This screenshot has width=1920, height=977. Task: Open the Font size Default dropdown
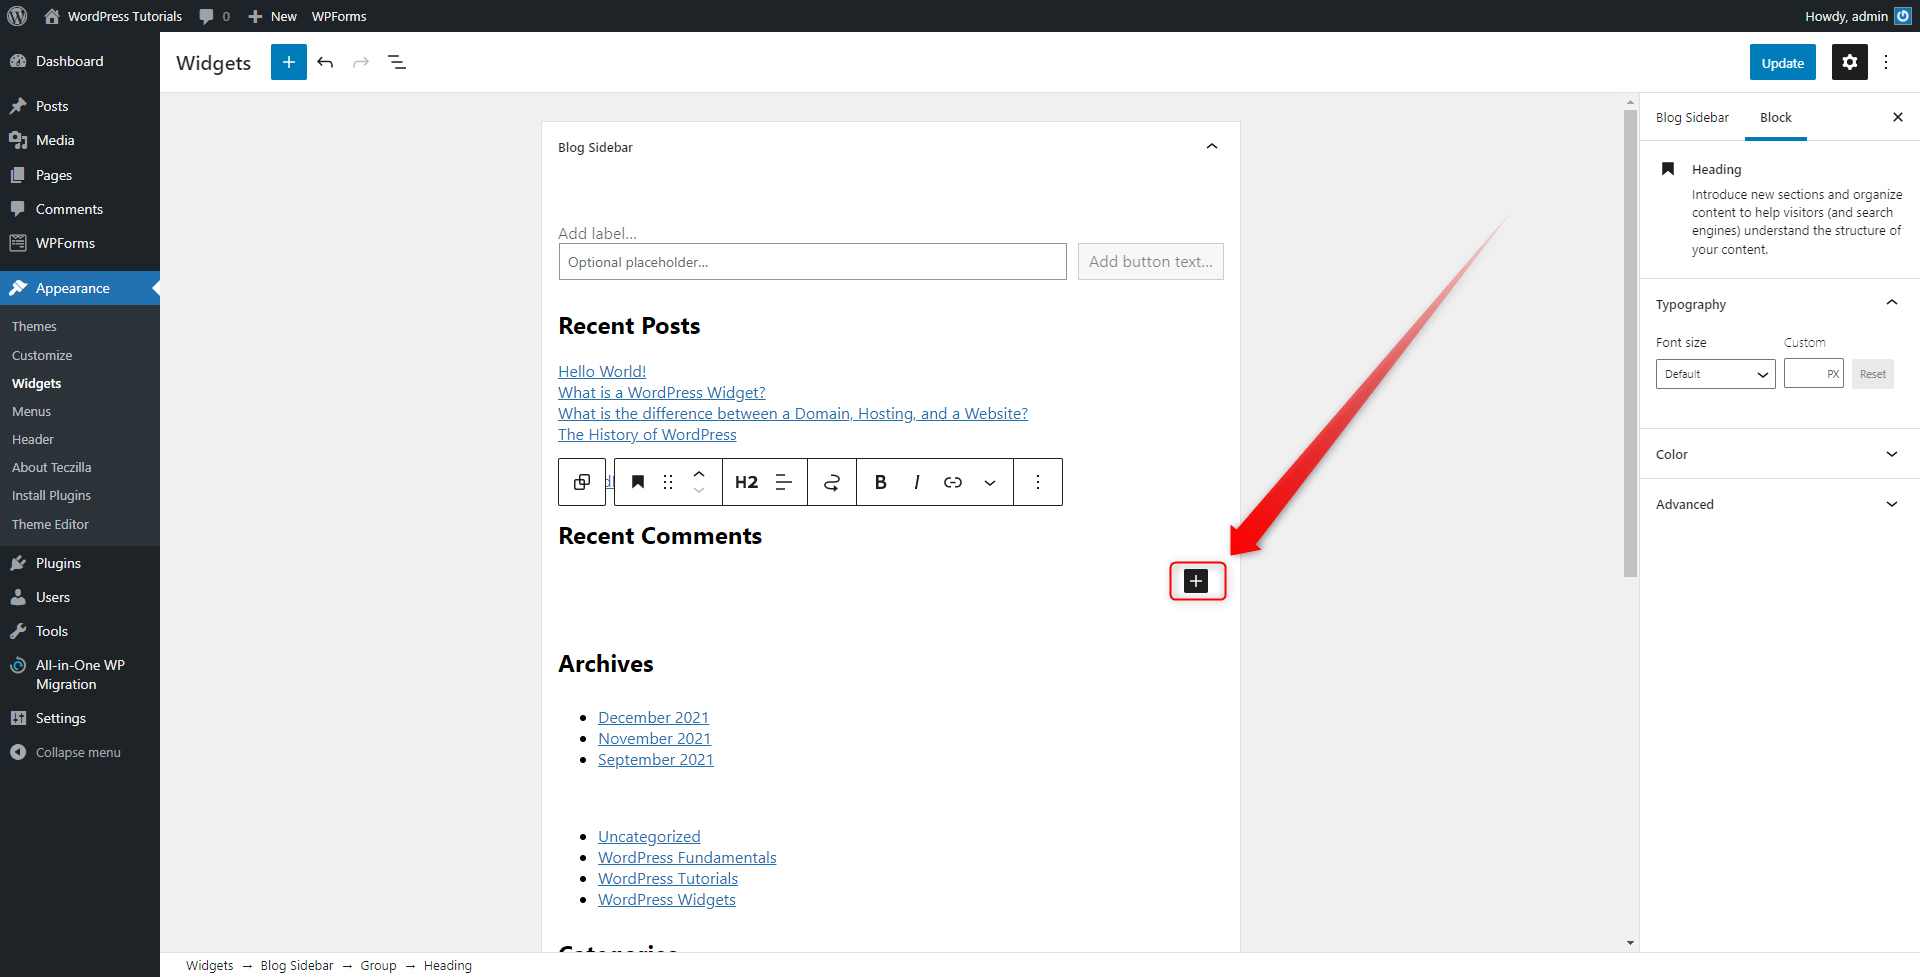1716,374
